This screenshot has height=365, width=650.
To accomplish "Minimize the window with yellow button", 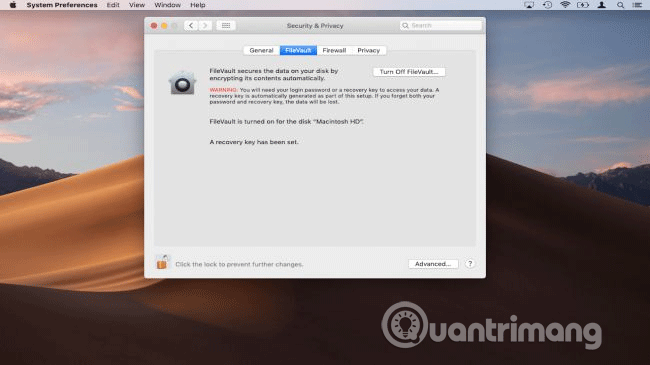I will [164, 25].
